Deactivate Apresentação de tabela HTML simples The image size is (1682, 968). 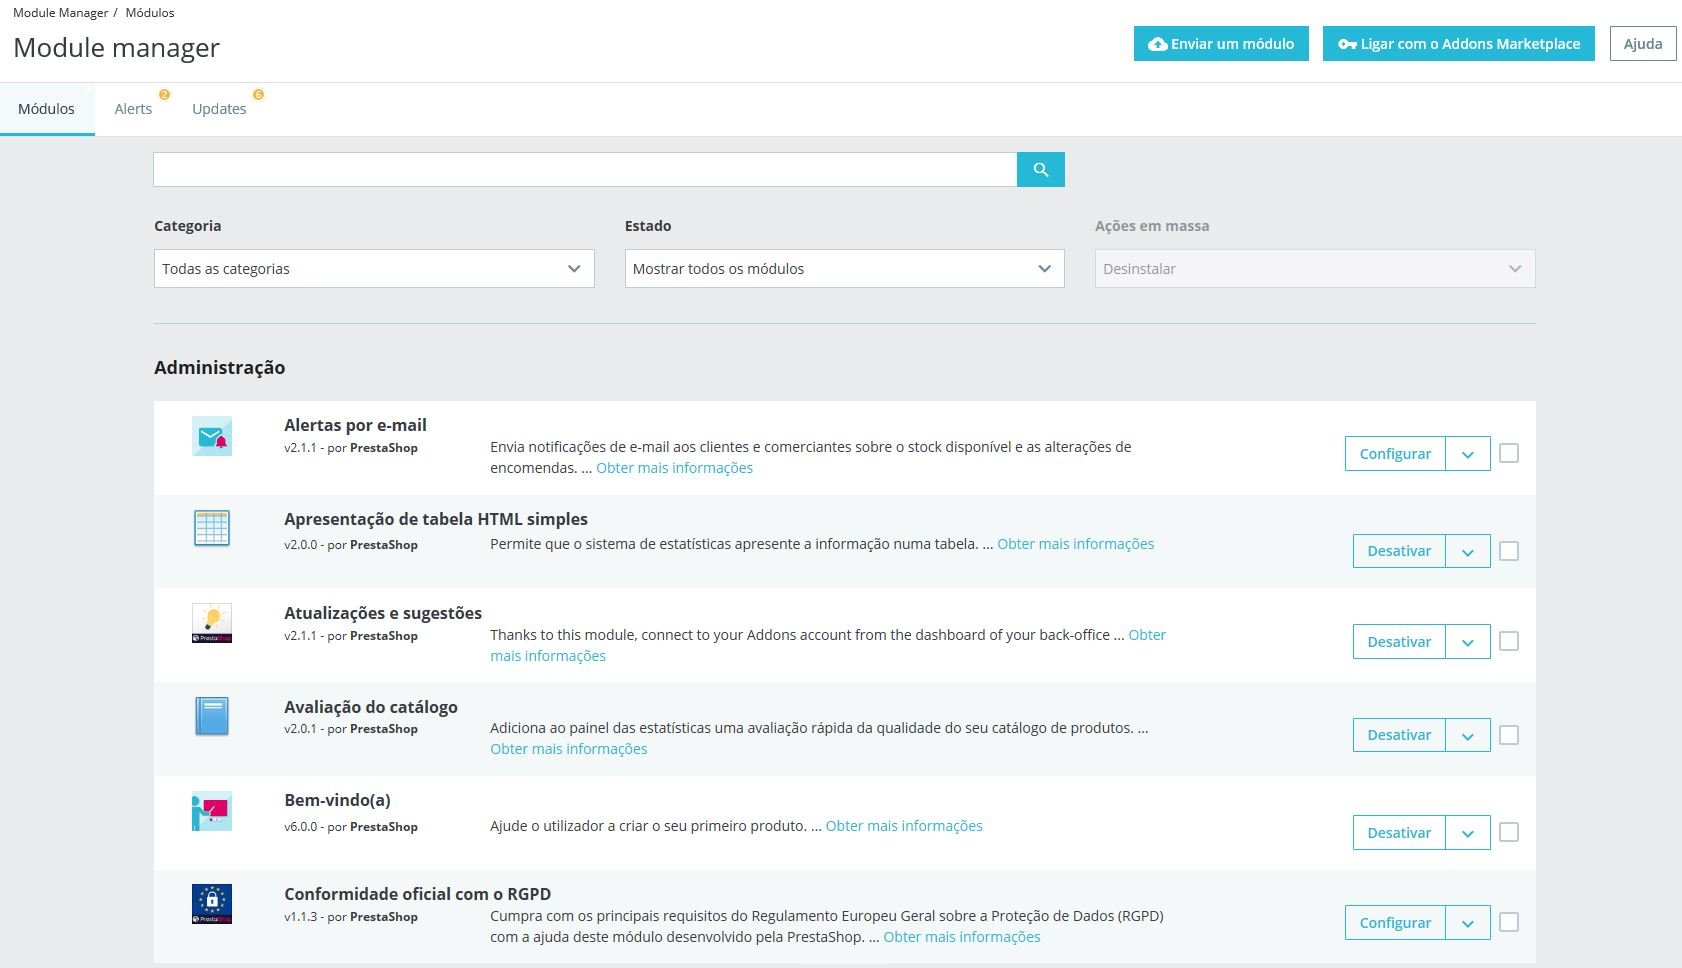tap(1399, 551)
